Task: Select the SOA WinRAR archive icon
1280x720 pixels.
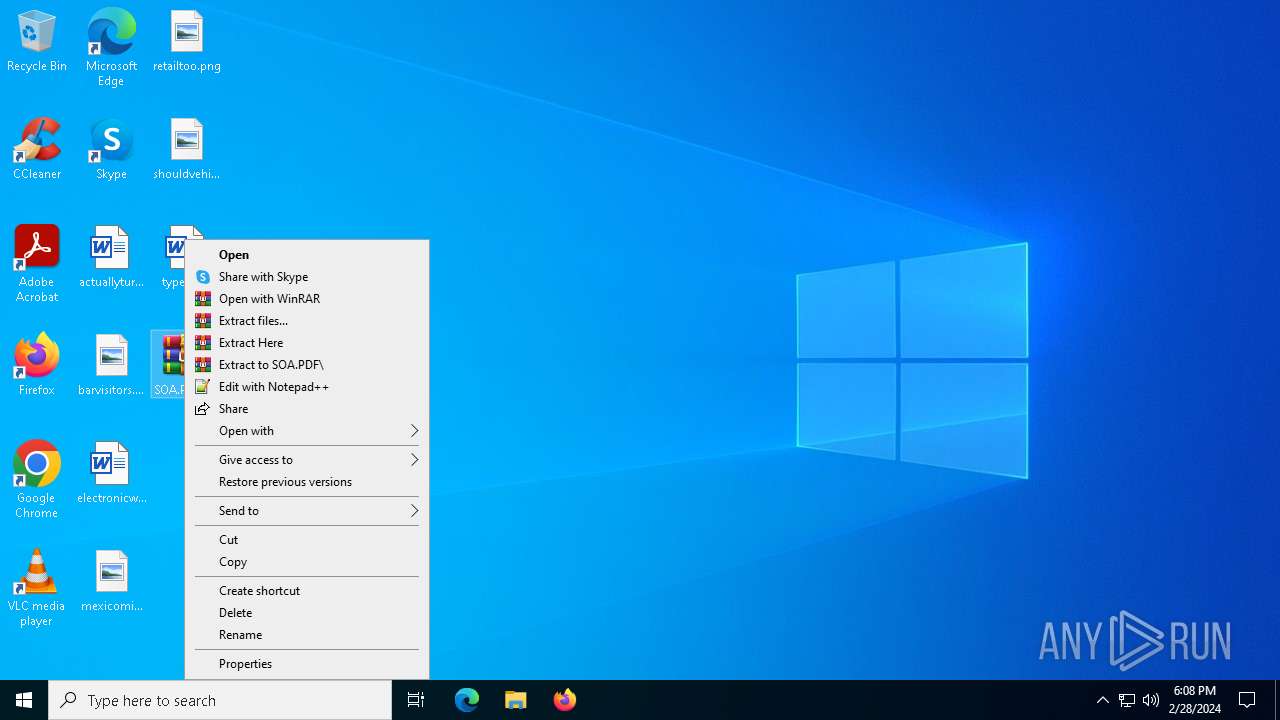Action: (168, 365)
